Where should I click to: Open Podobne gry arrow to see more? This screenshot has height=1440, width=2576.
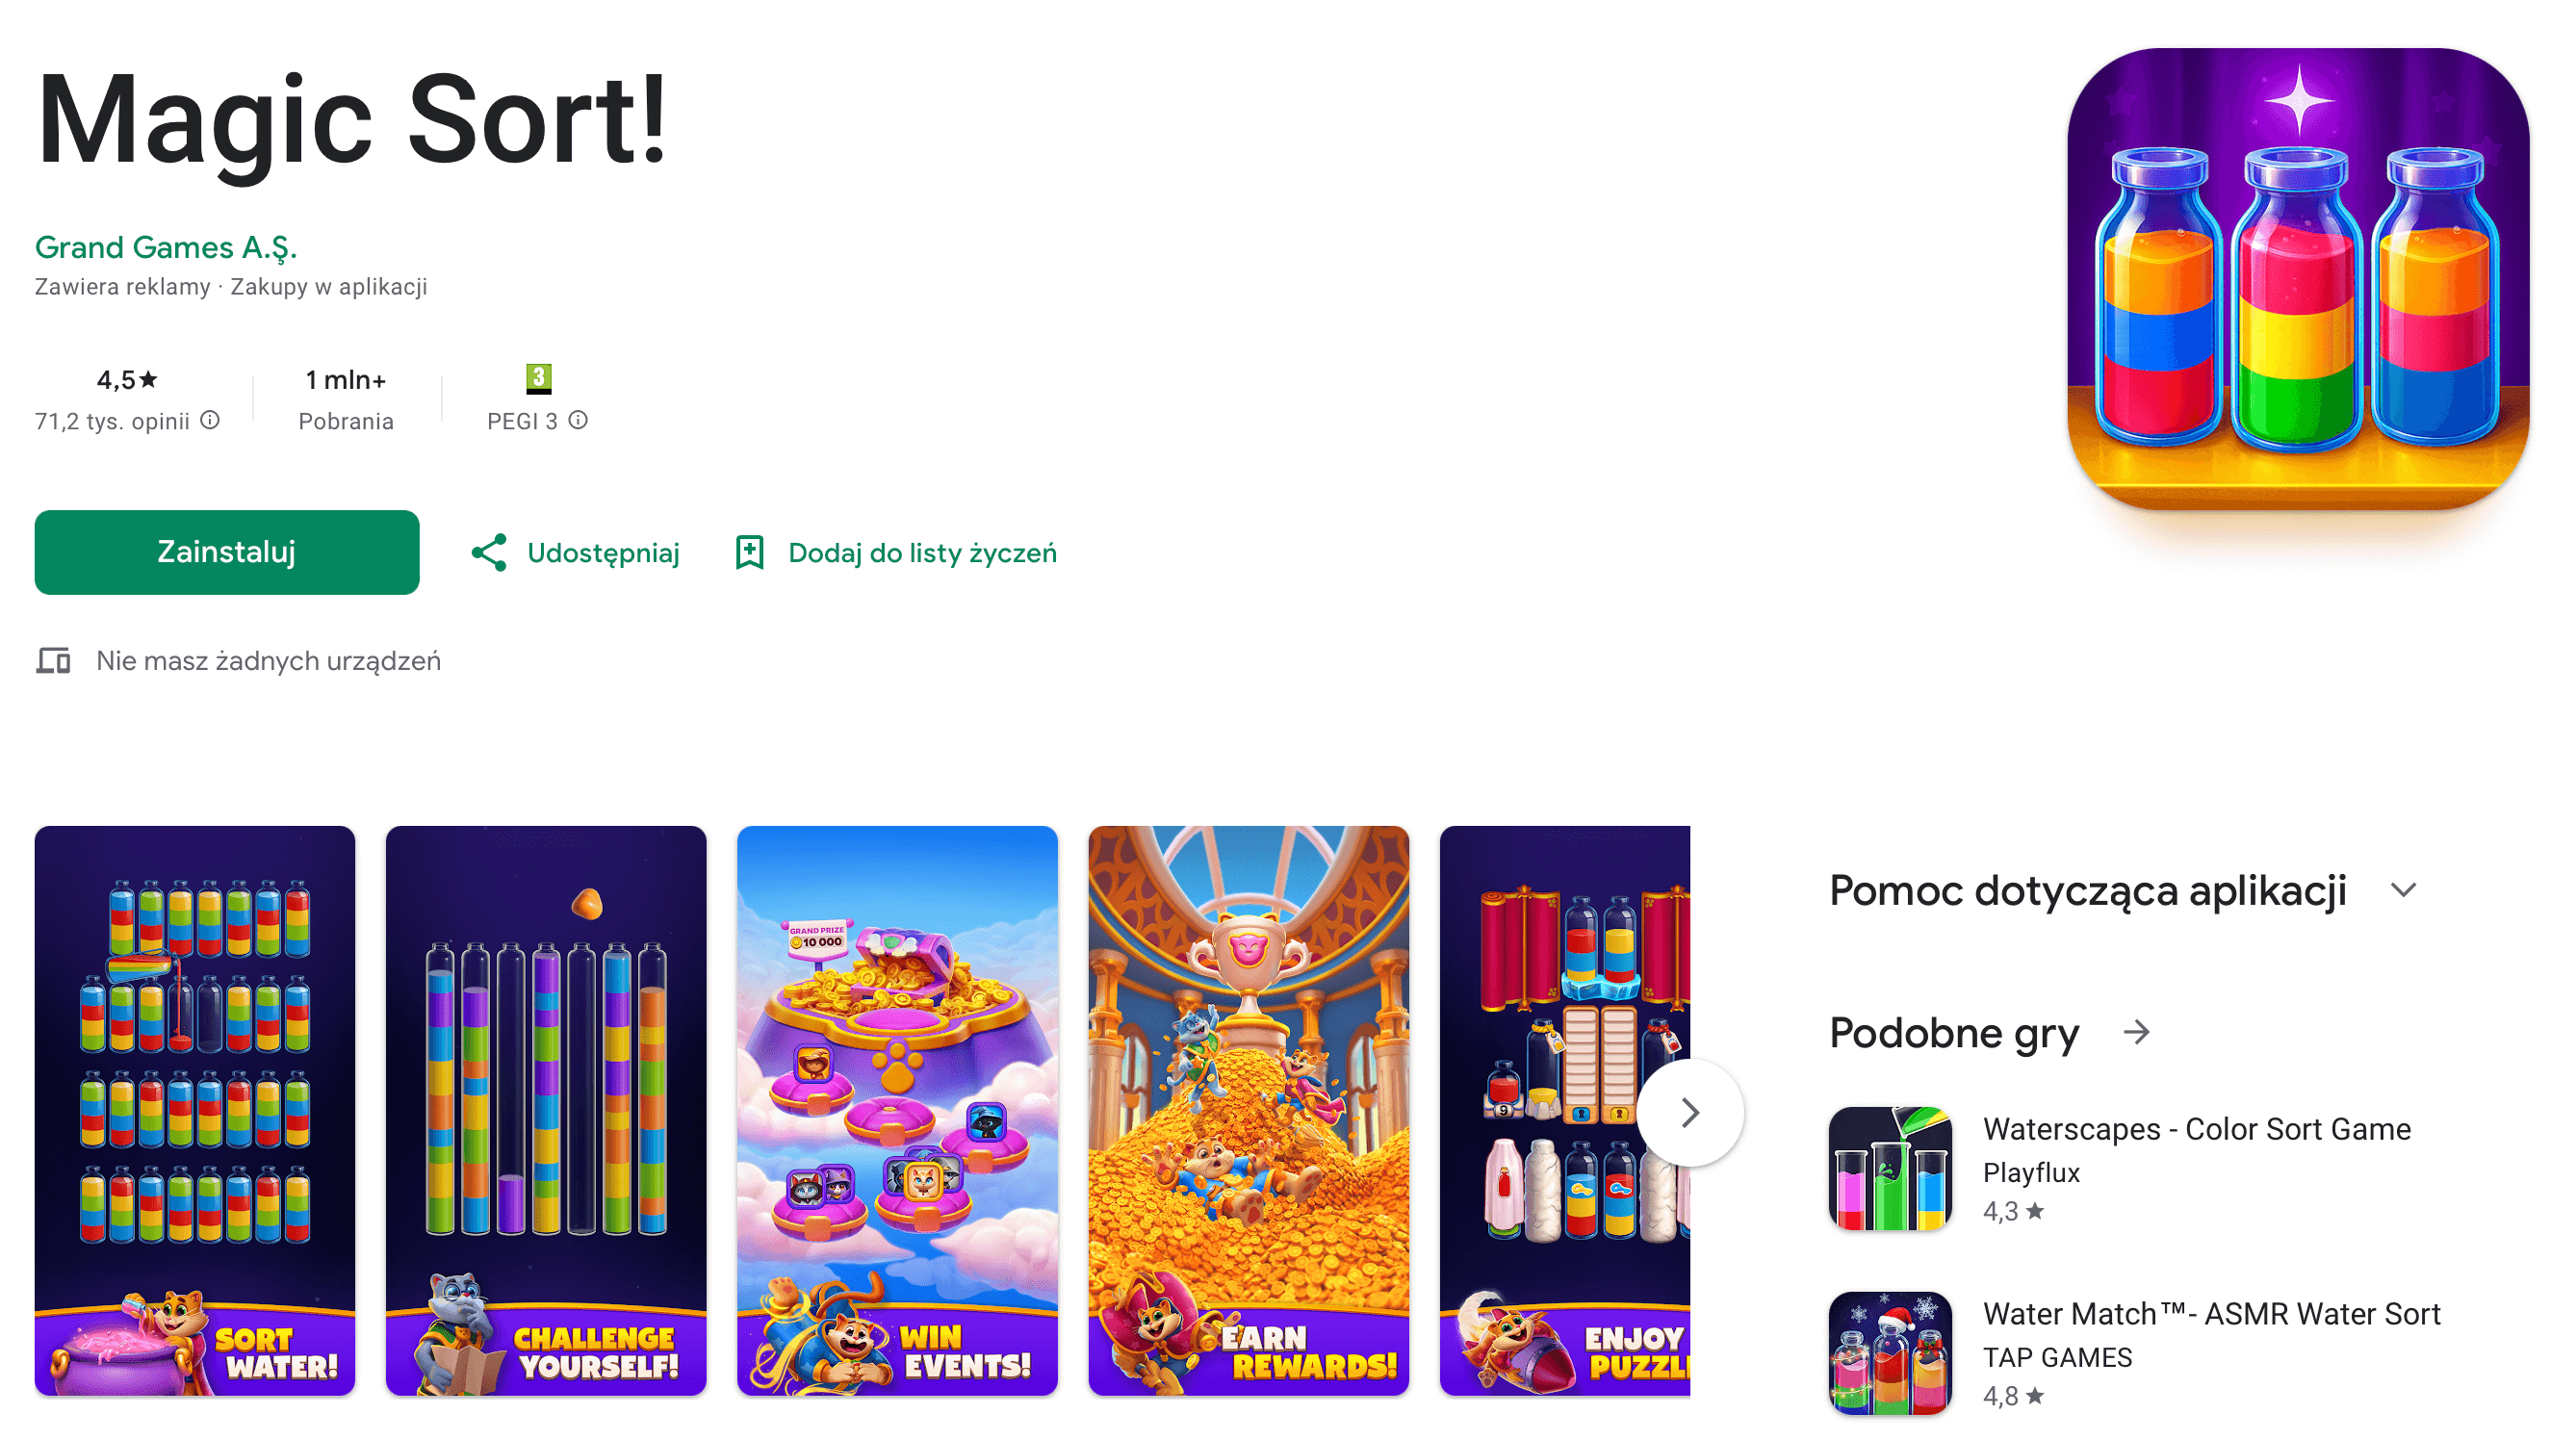point(2137,1032)
